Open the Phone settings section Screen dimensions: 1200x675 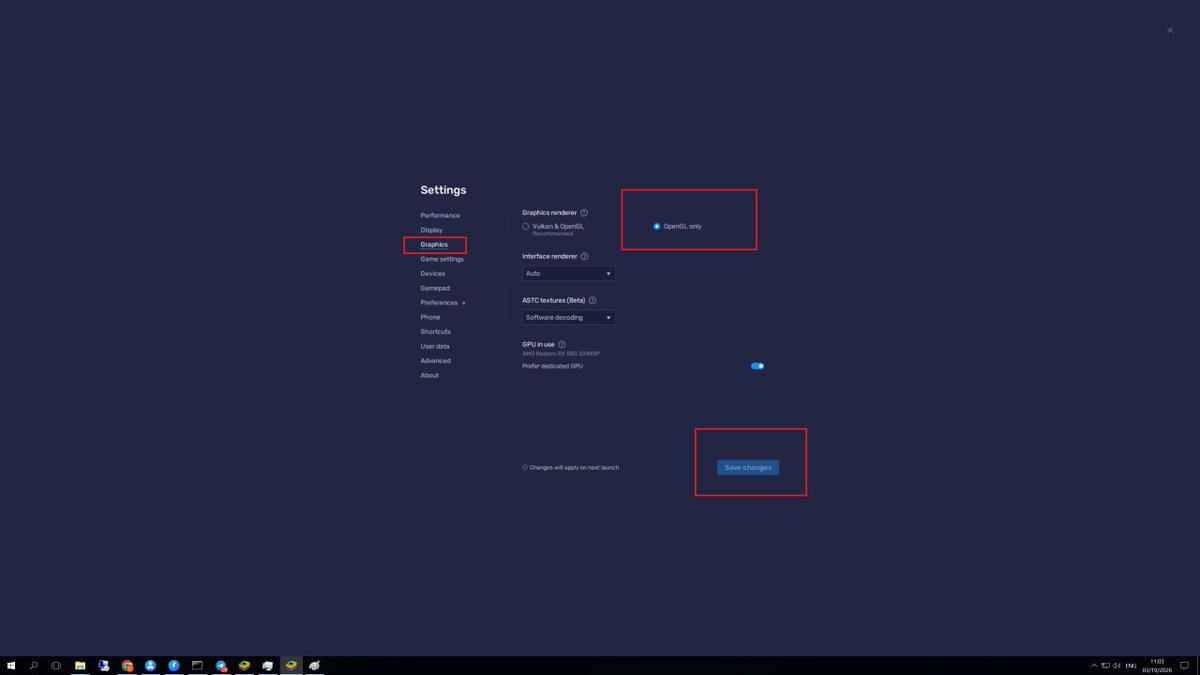tap(430, 317)
